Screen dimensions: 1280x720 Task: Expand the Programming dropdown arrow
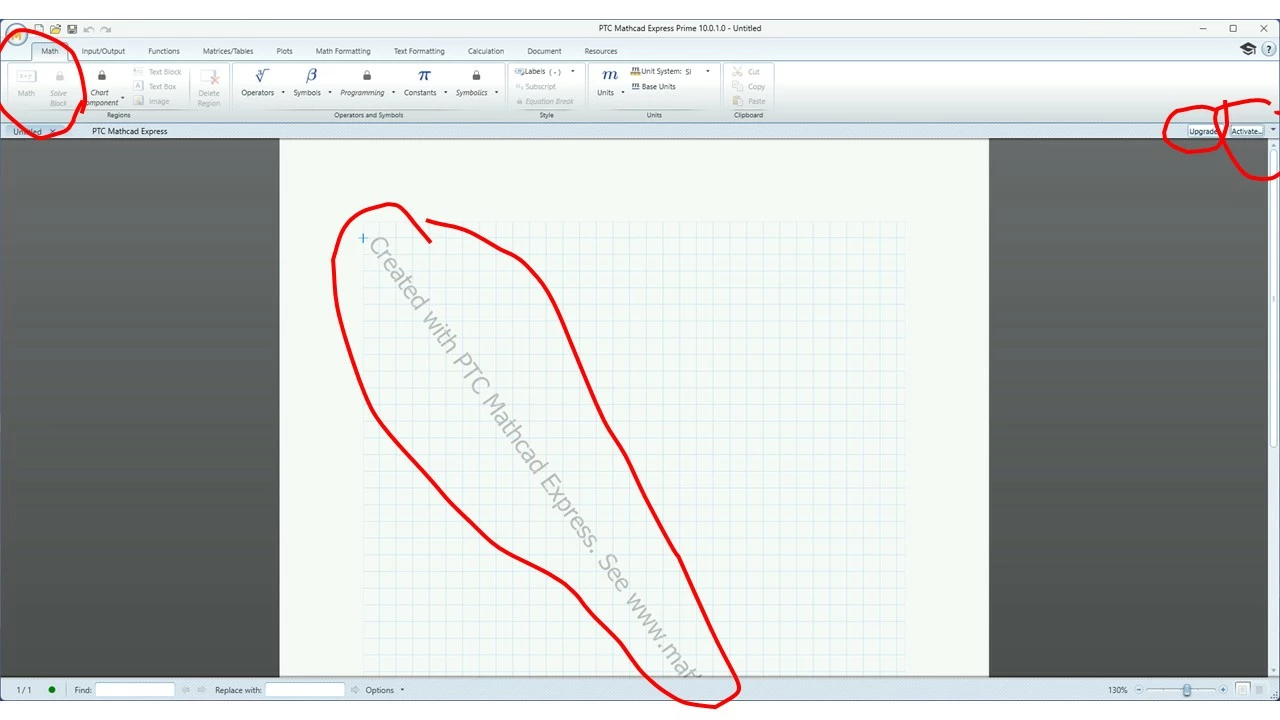393,93
